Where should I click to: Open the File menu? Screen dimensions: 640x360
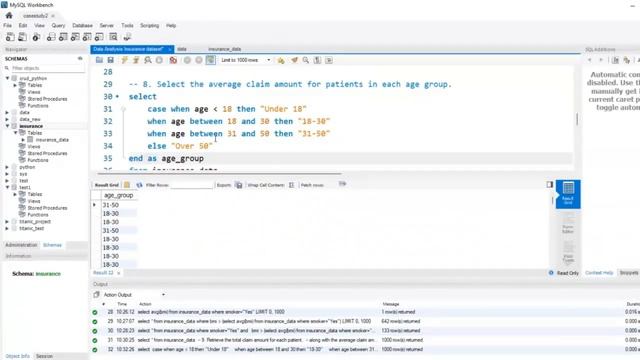(x=7, y=25)
